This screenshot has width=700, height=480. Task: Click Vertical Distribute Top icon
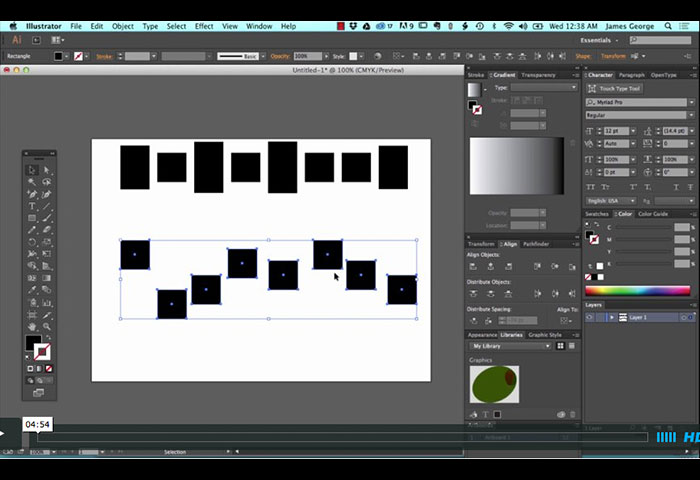coord(473,294)
